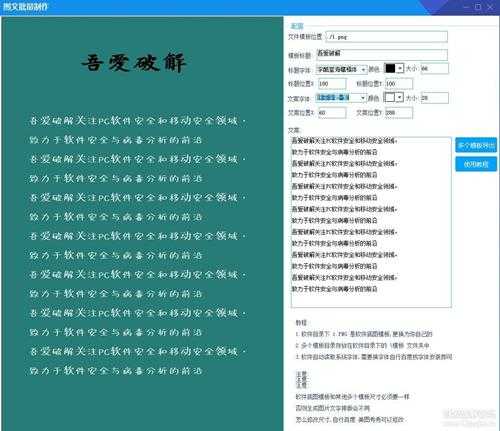Click the first line in the copy text area

point(344,141)
